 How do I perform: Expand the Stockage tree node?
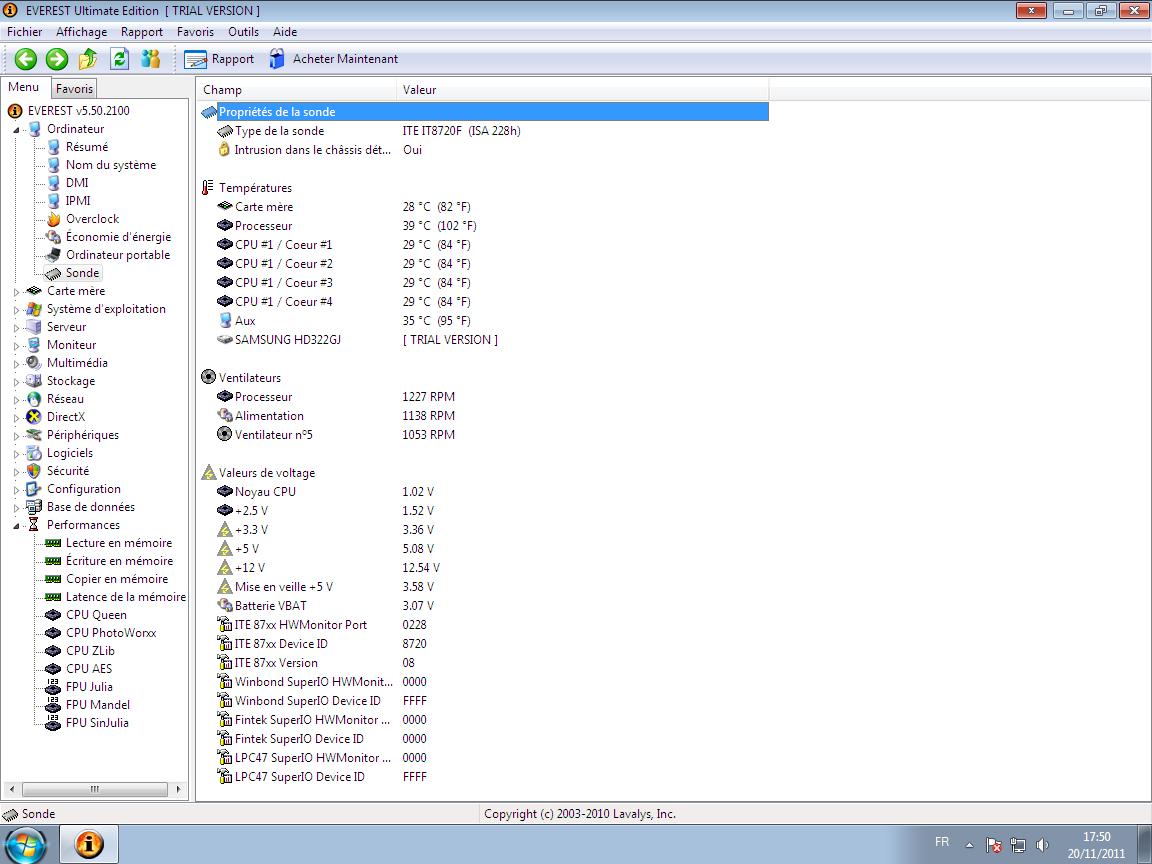tap(16, 381)
